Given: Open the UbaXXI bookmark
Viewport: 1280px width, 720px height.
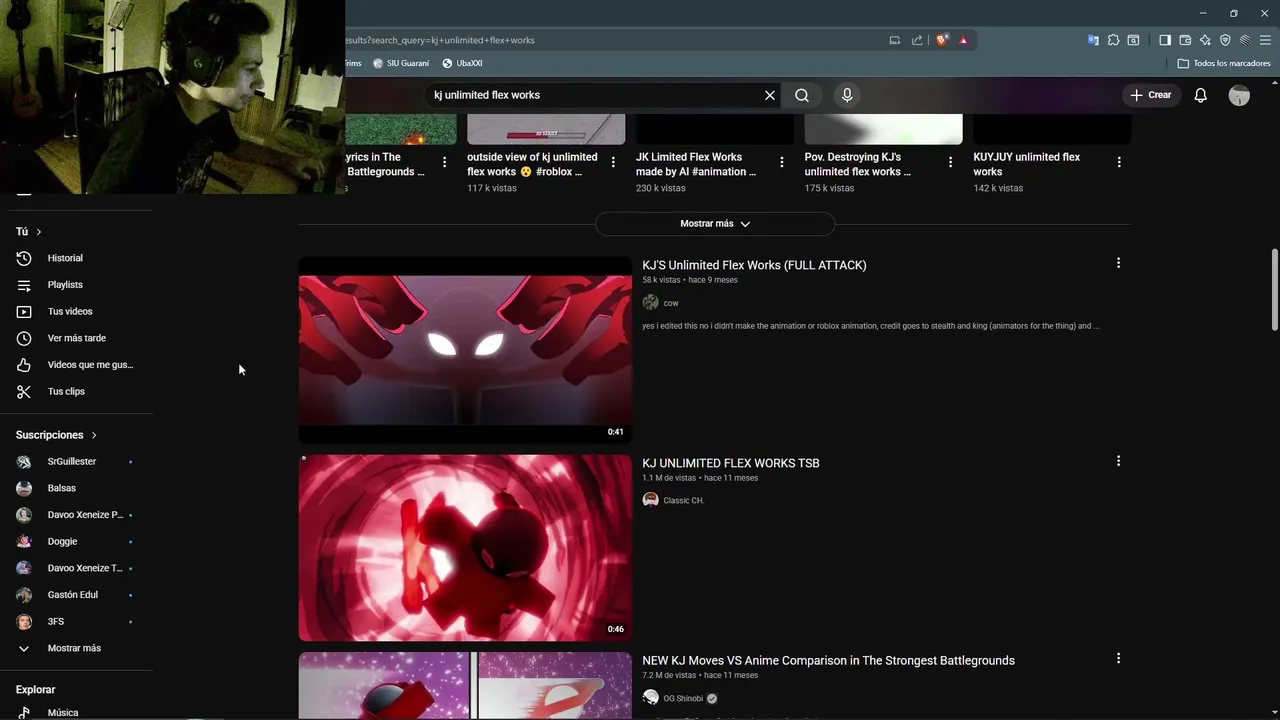Looking at the screenshot, I should [x=462, y=63].
